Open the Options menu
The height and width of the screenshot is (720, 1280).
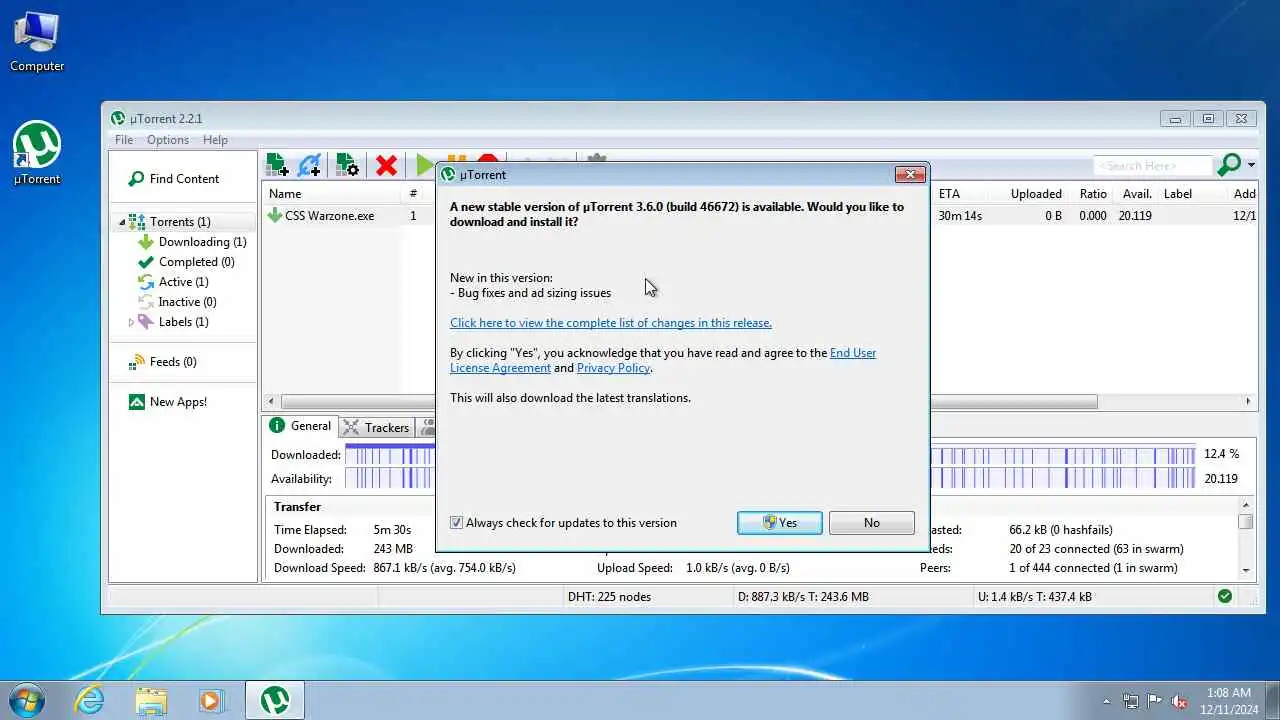[x=168, y=140]
